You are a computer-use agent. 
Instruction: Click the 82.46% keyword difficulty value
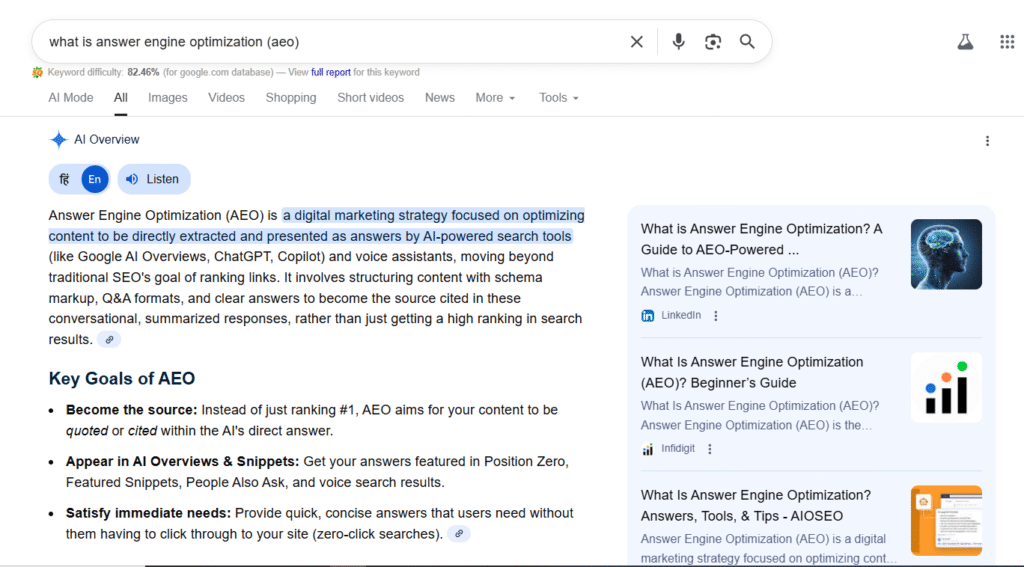tap(143, 73)
